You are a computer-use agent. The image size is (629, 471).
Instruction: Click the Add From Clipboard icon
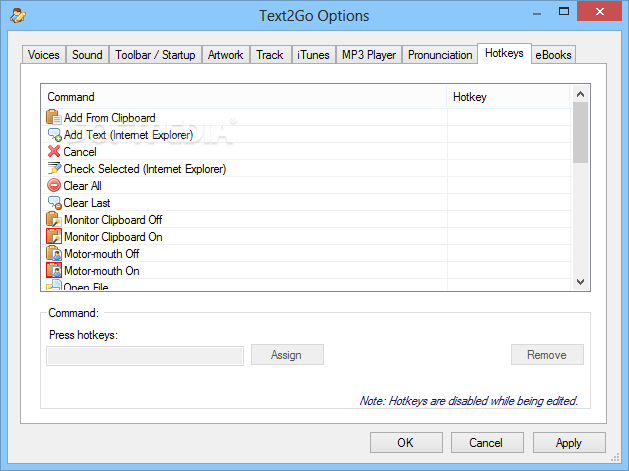[x=54, y=117]
